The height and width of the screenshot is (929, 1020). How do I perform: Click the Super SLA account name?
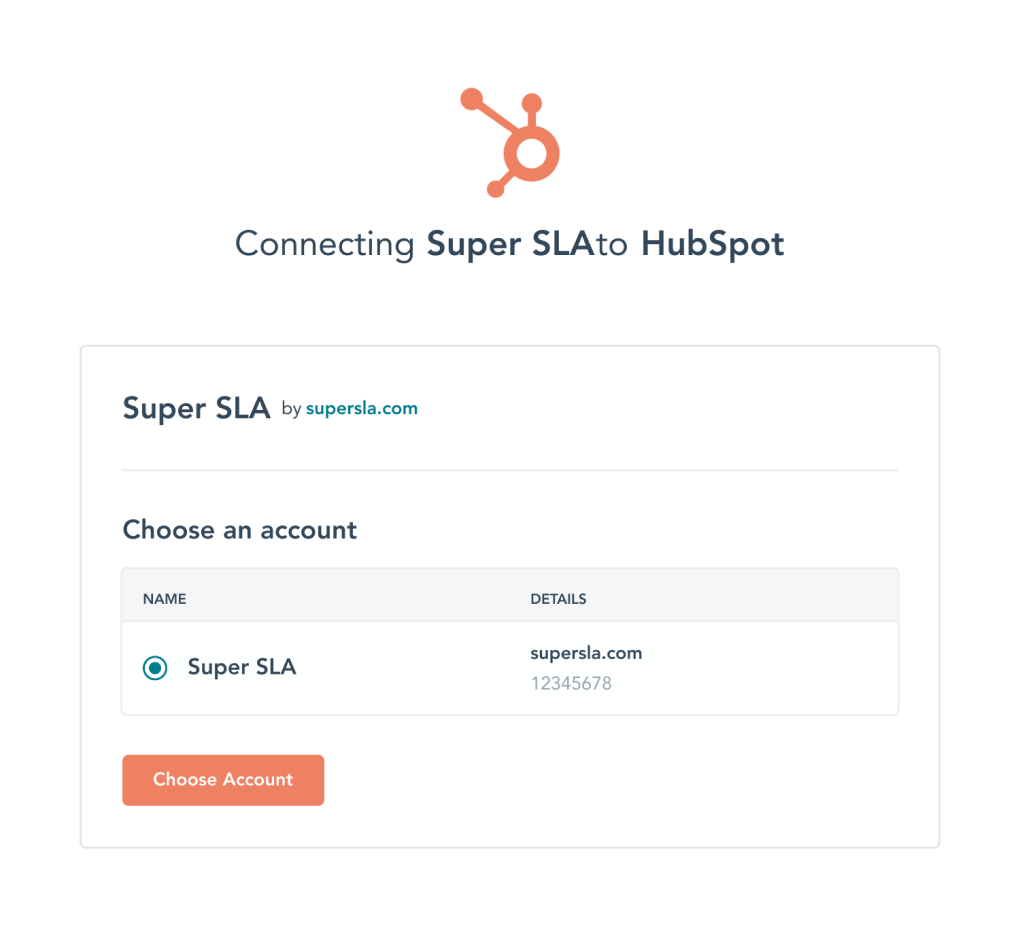tap(242, 667)
